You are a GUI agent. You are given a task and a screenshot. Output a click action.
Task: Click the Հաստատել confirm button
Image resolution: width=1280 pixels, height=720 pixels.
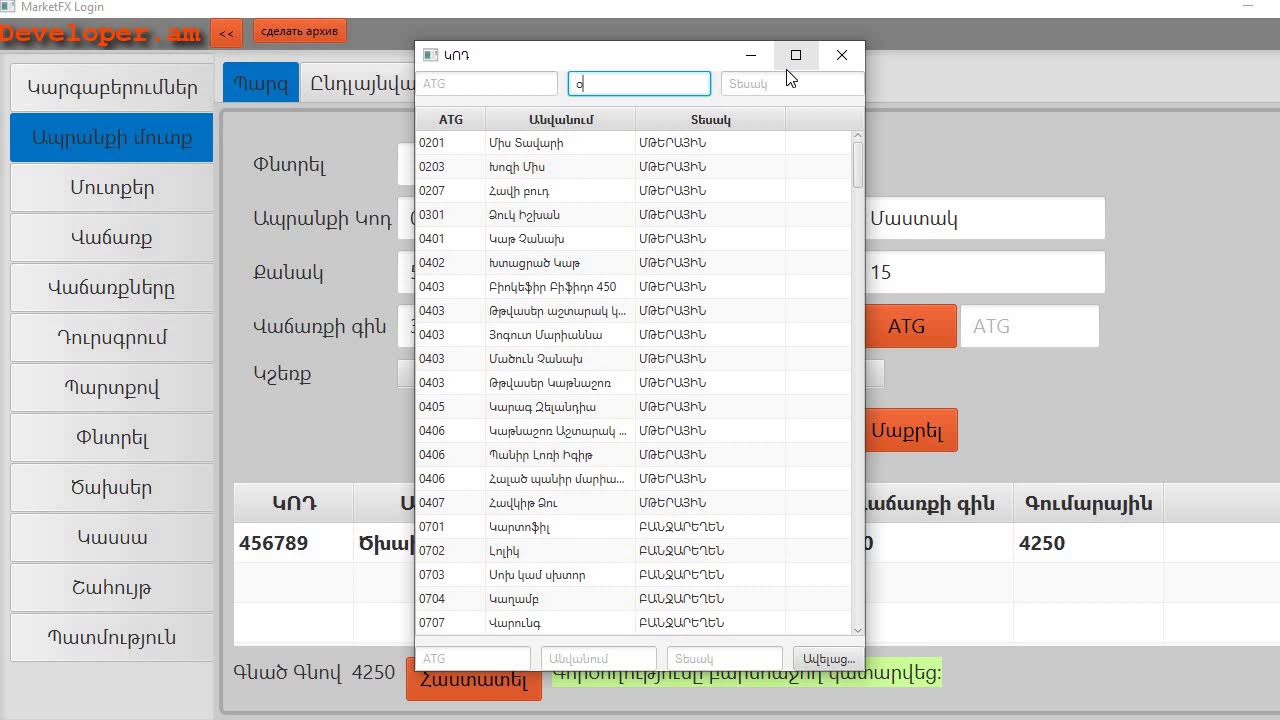point(474,680)
